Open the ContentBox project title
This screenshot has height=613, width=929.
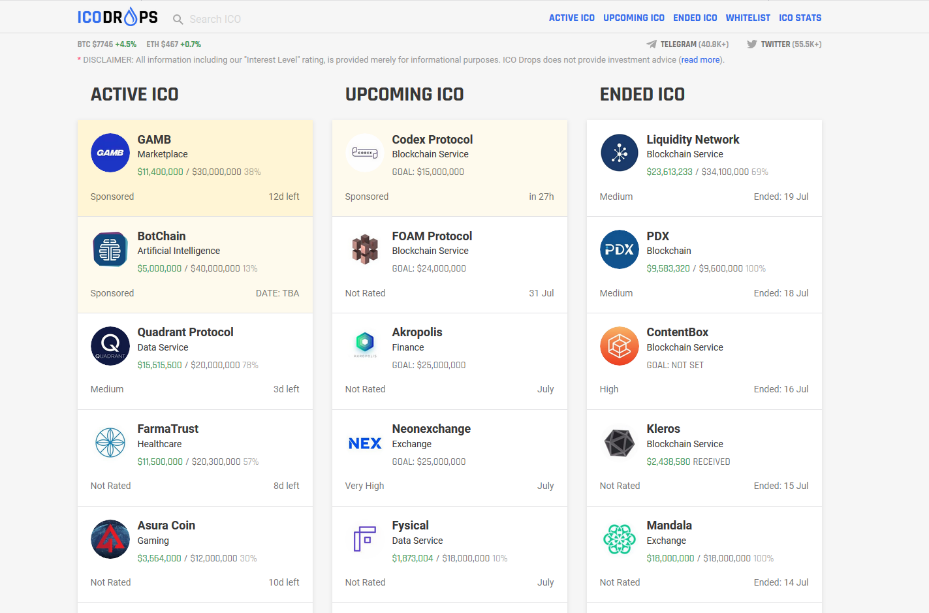point(677,332)
